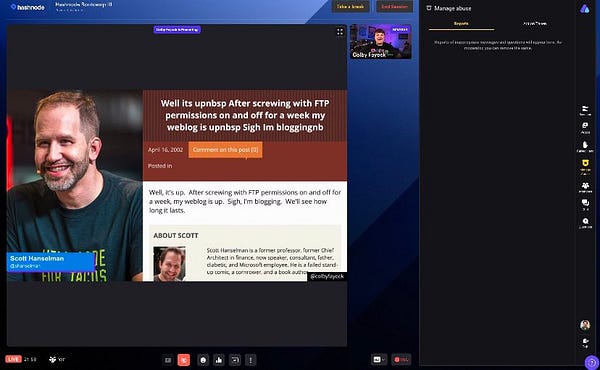The width and height of the screenshot is (600, 370).
Task: Toggle the red highlighted bottom toolbar button
Action: pos(184,360)
